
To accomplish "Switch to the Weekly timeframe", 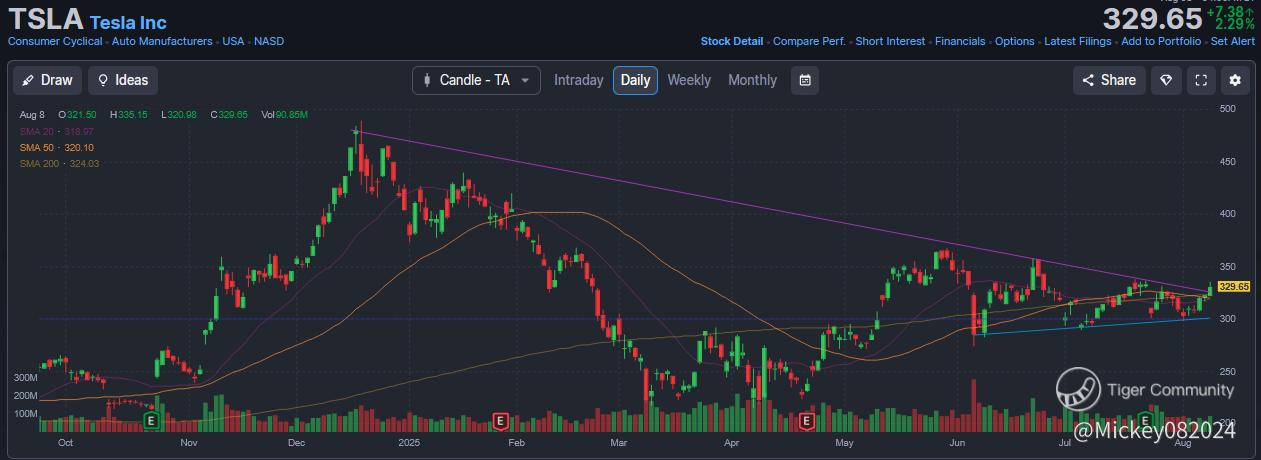I will tap(689, 80).
